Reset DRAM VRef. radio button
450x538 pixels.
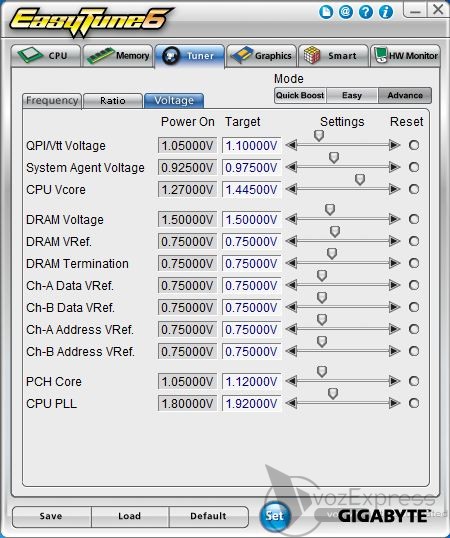[x=414, y=241]
